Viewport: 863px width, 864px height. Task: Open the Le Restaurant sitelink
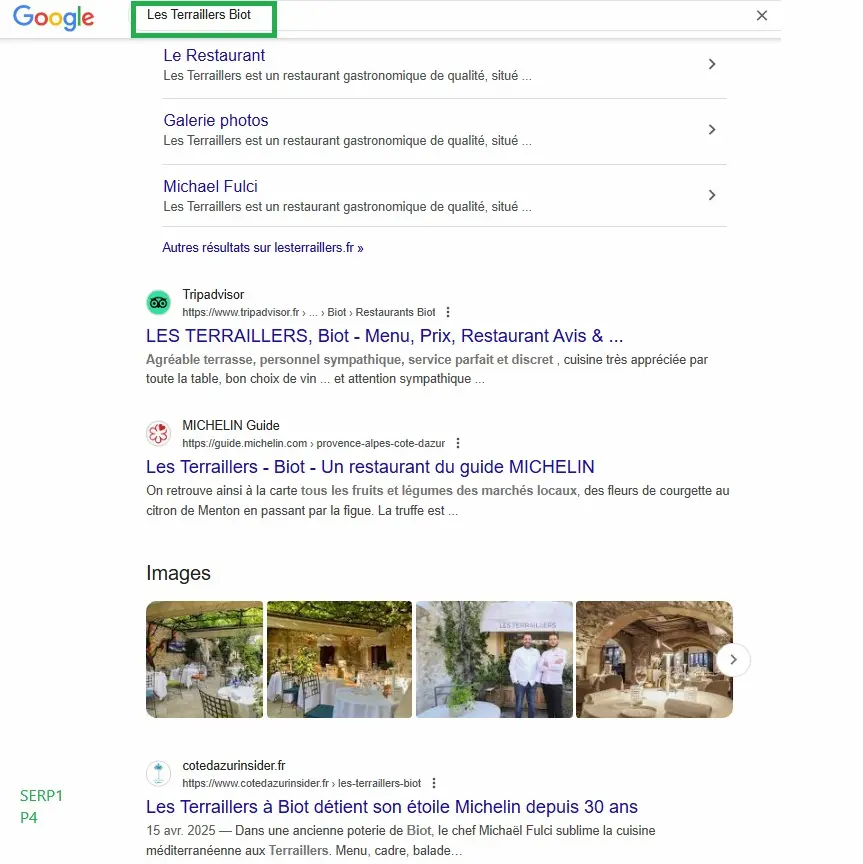[x=214, y=55]
